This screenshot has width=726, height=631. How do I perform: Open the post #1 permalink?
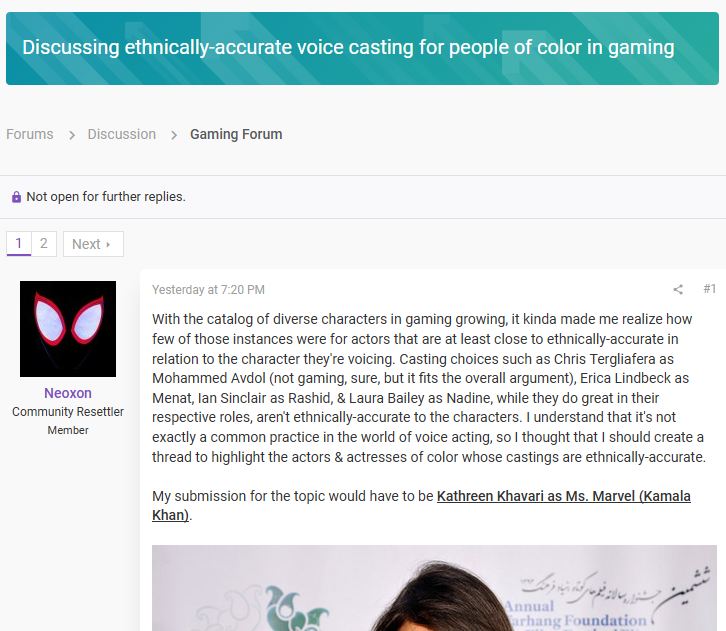pos(709,289)
